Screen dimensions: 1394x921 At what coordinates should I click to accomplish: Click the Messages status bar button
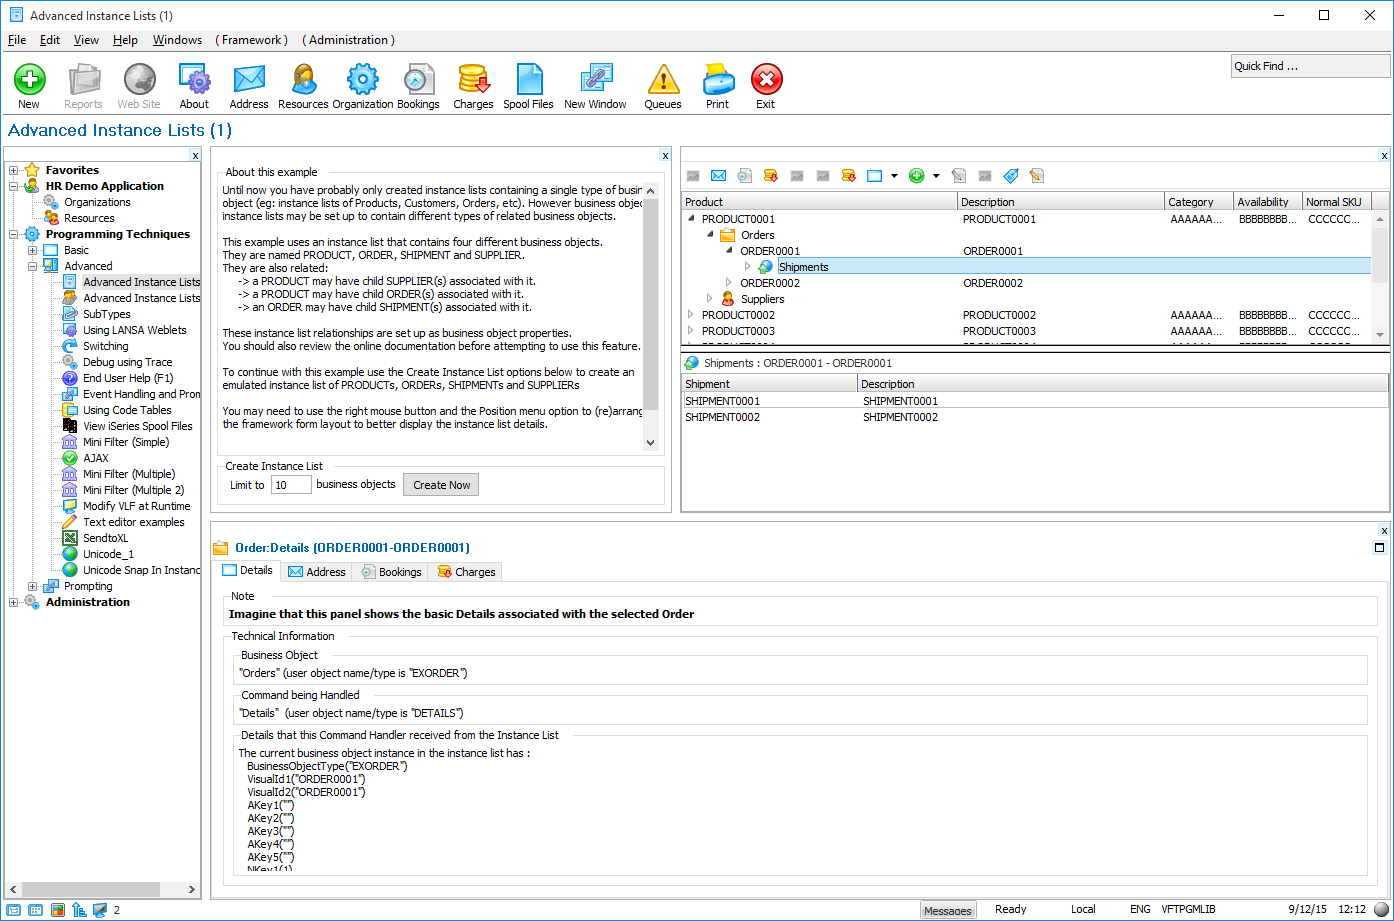pos(947,910)
